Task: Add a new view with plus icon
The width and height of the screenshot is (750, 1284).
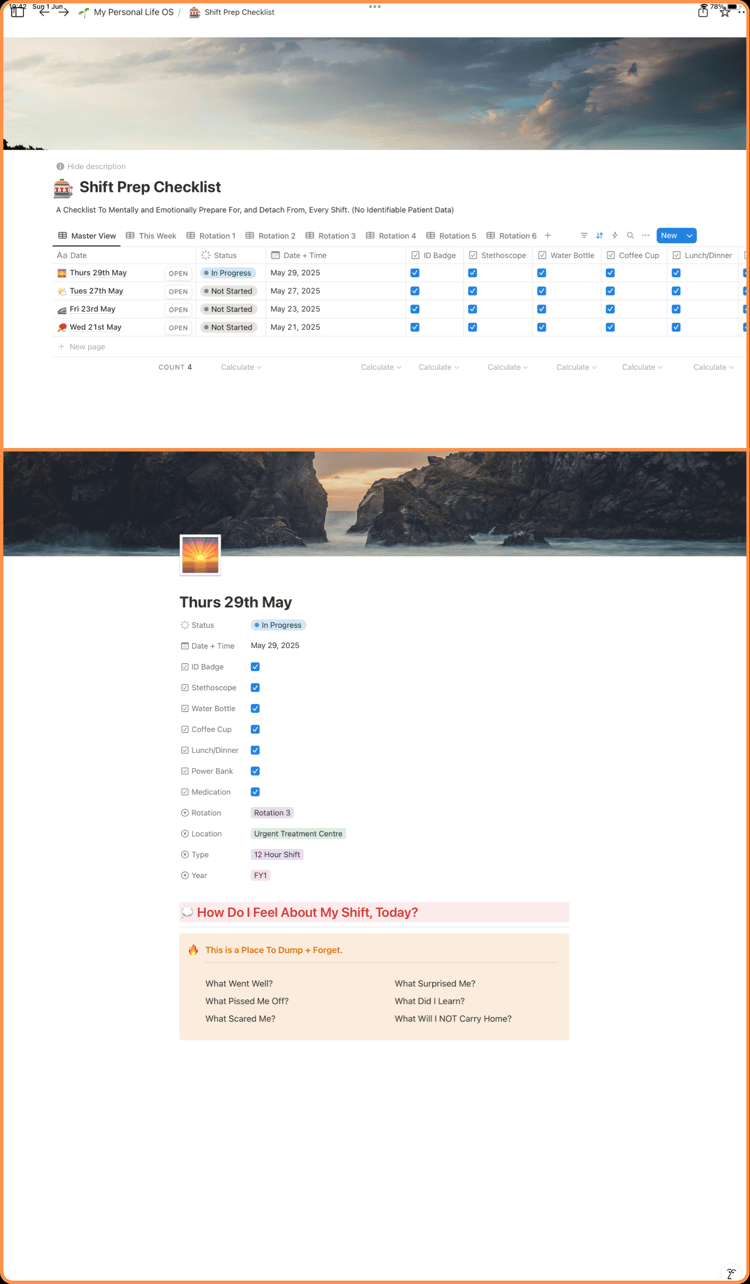Action: (x=548, y=236)
